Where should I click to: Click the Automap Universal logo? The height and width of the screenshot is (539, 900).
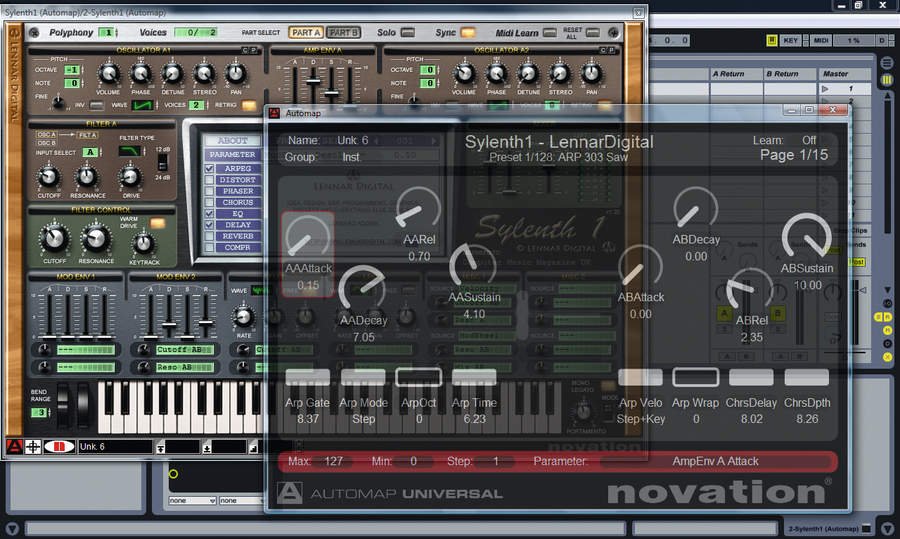(x=390, y=493)
